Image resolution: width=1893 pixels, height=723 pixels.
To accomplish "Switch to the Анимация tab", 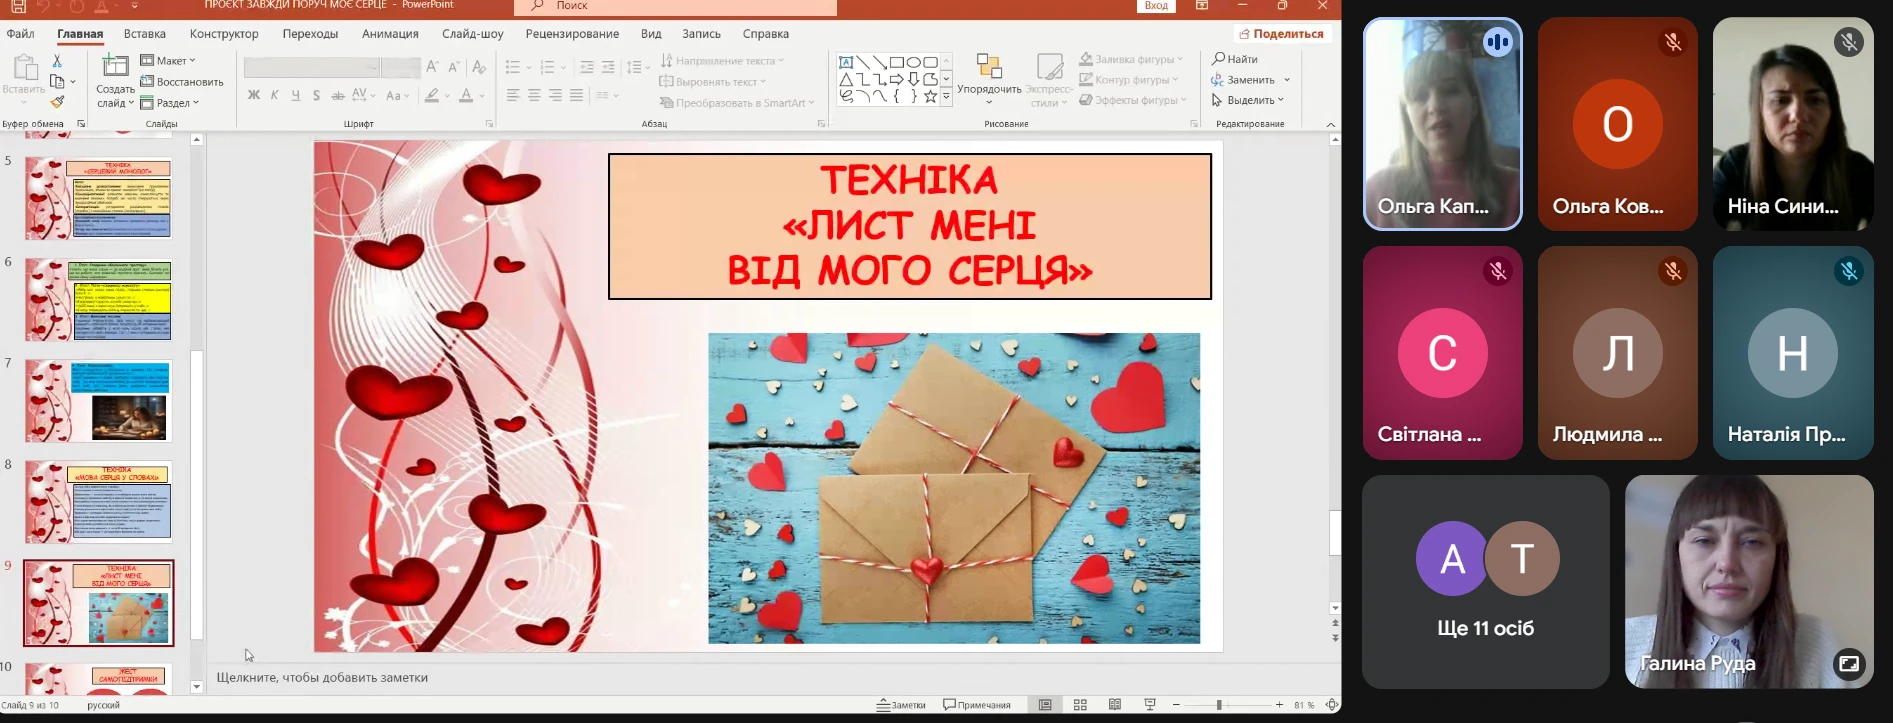I will pos(390,34).
